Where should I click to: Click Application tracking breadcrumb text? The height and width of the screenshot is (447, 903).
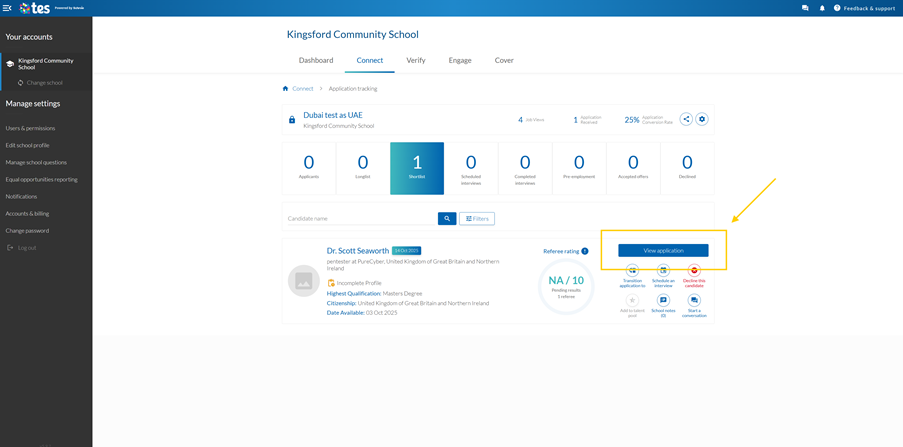point(353,89)
